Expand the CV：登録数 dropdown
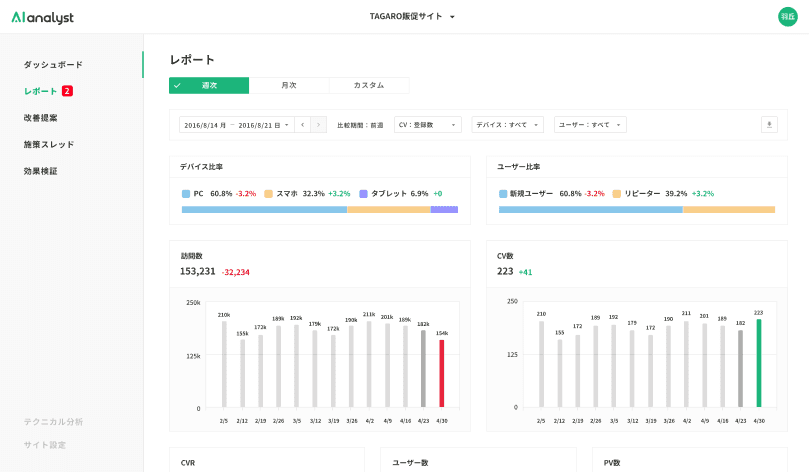This screenshot has width=809, height=472. point(427,125)
